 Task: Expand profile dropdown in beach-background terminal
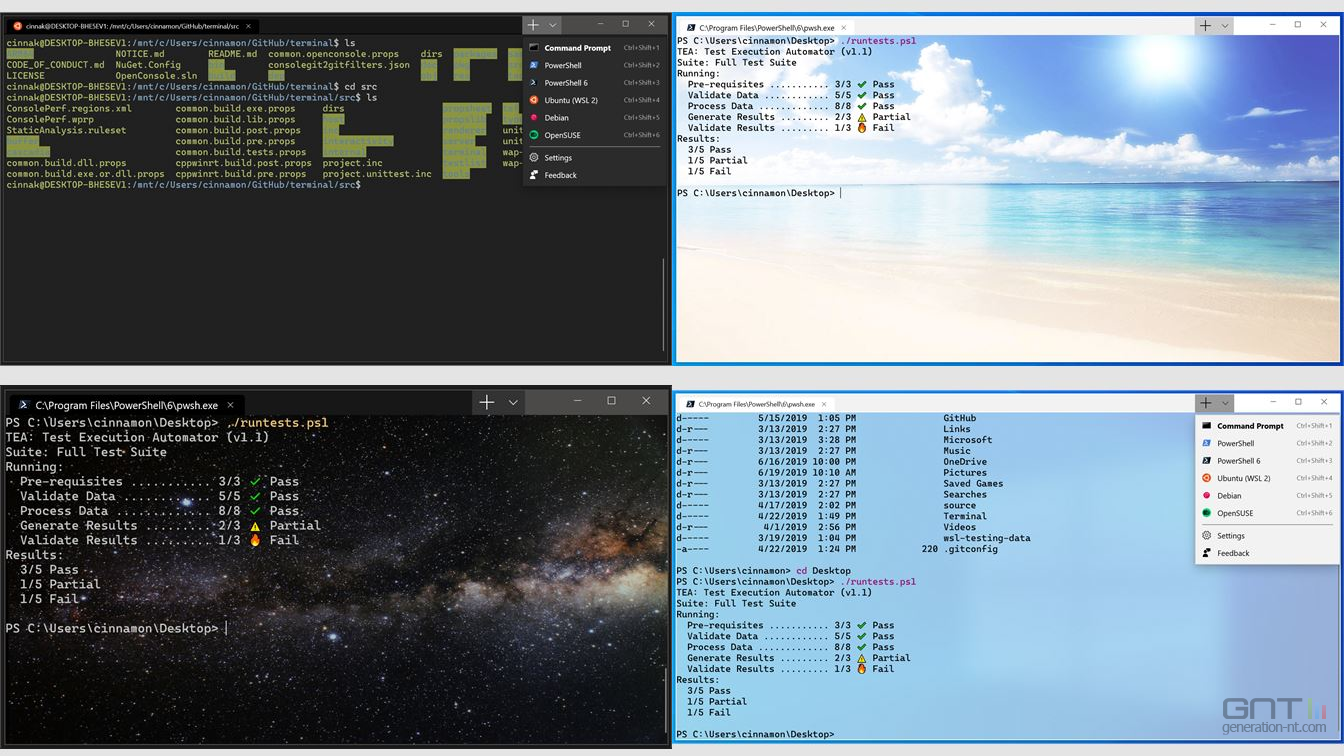(x=1224, y=25)
